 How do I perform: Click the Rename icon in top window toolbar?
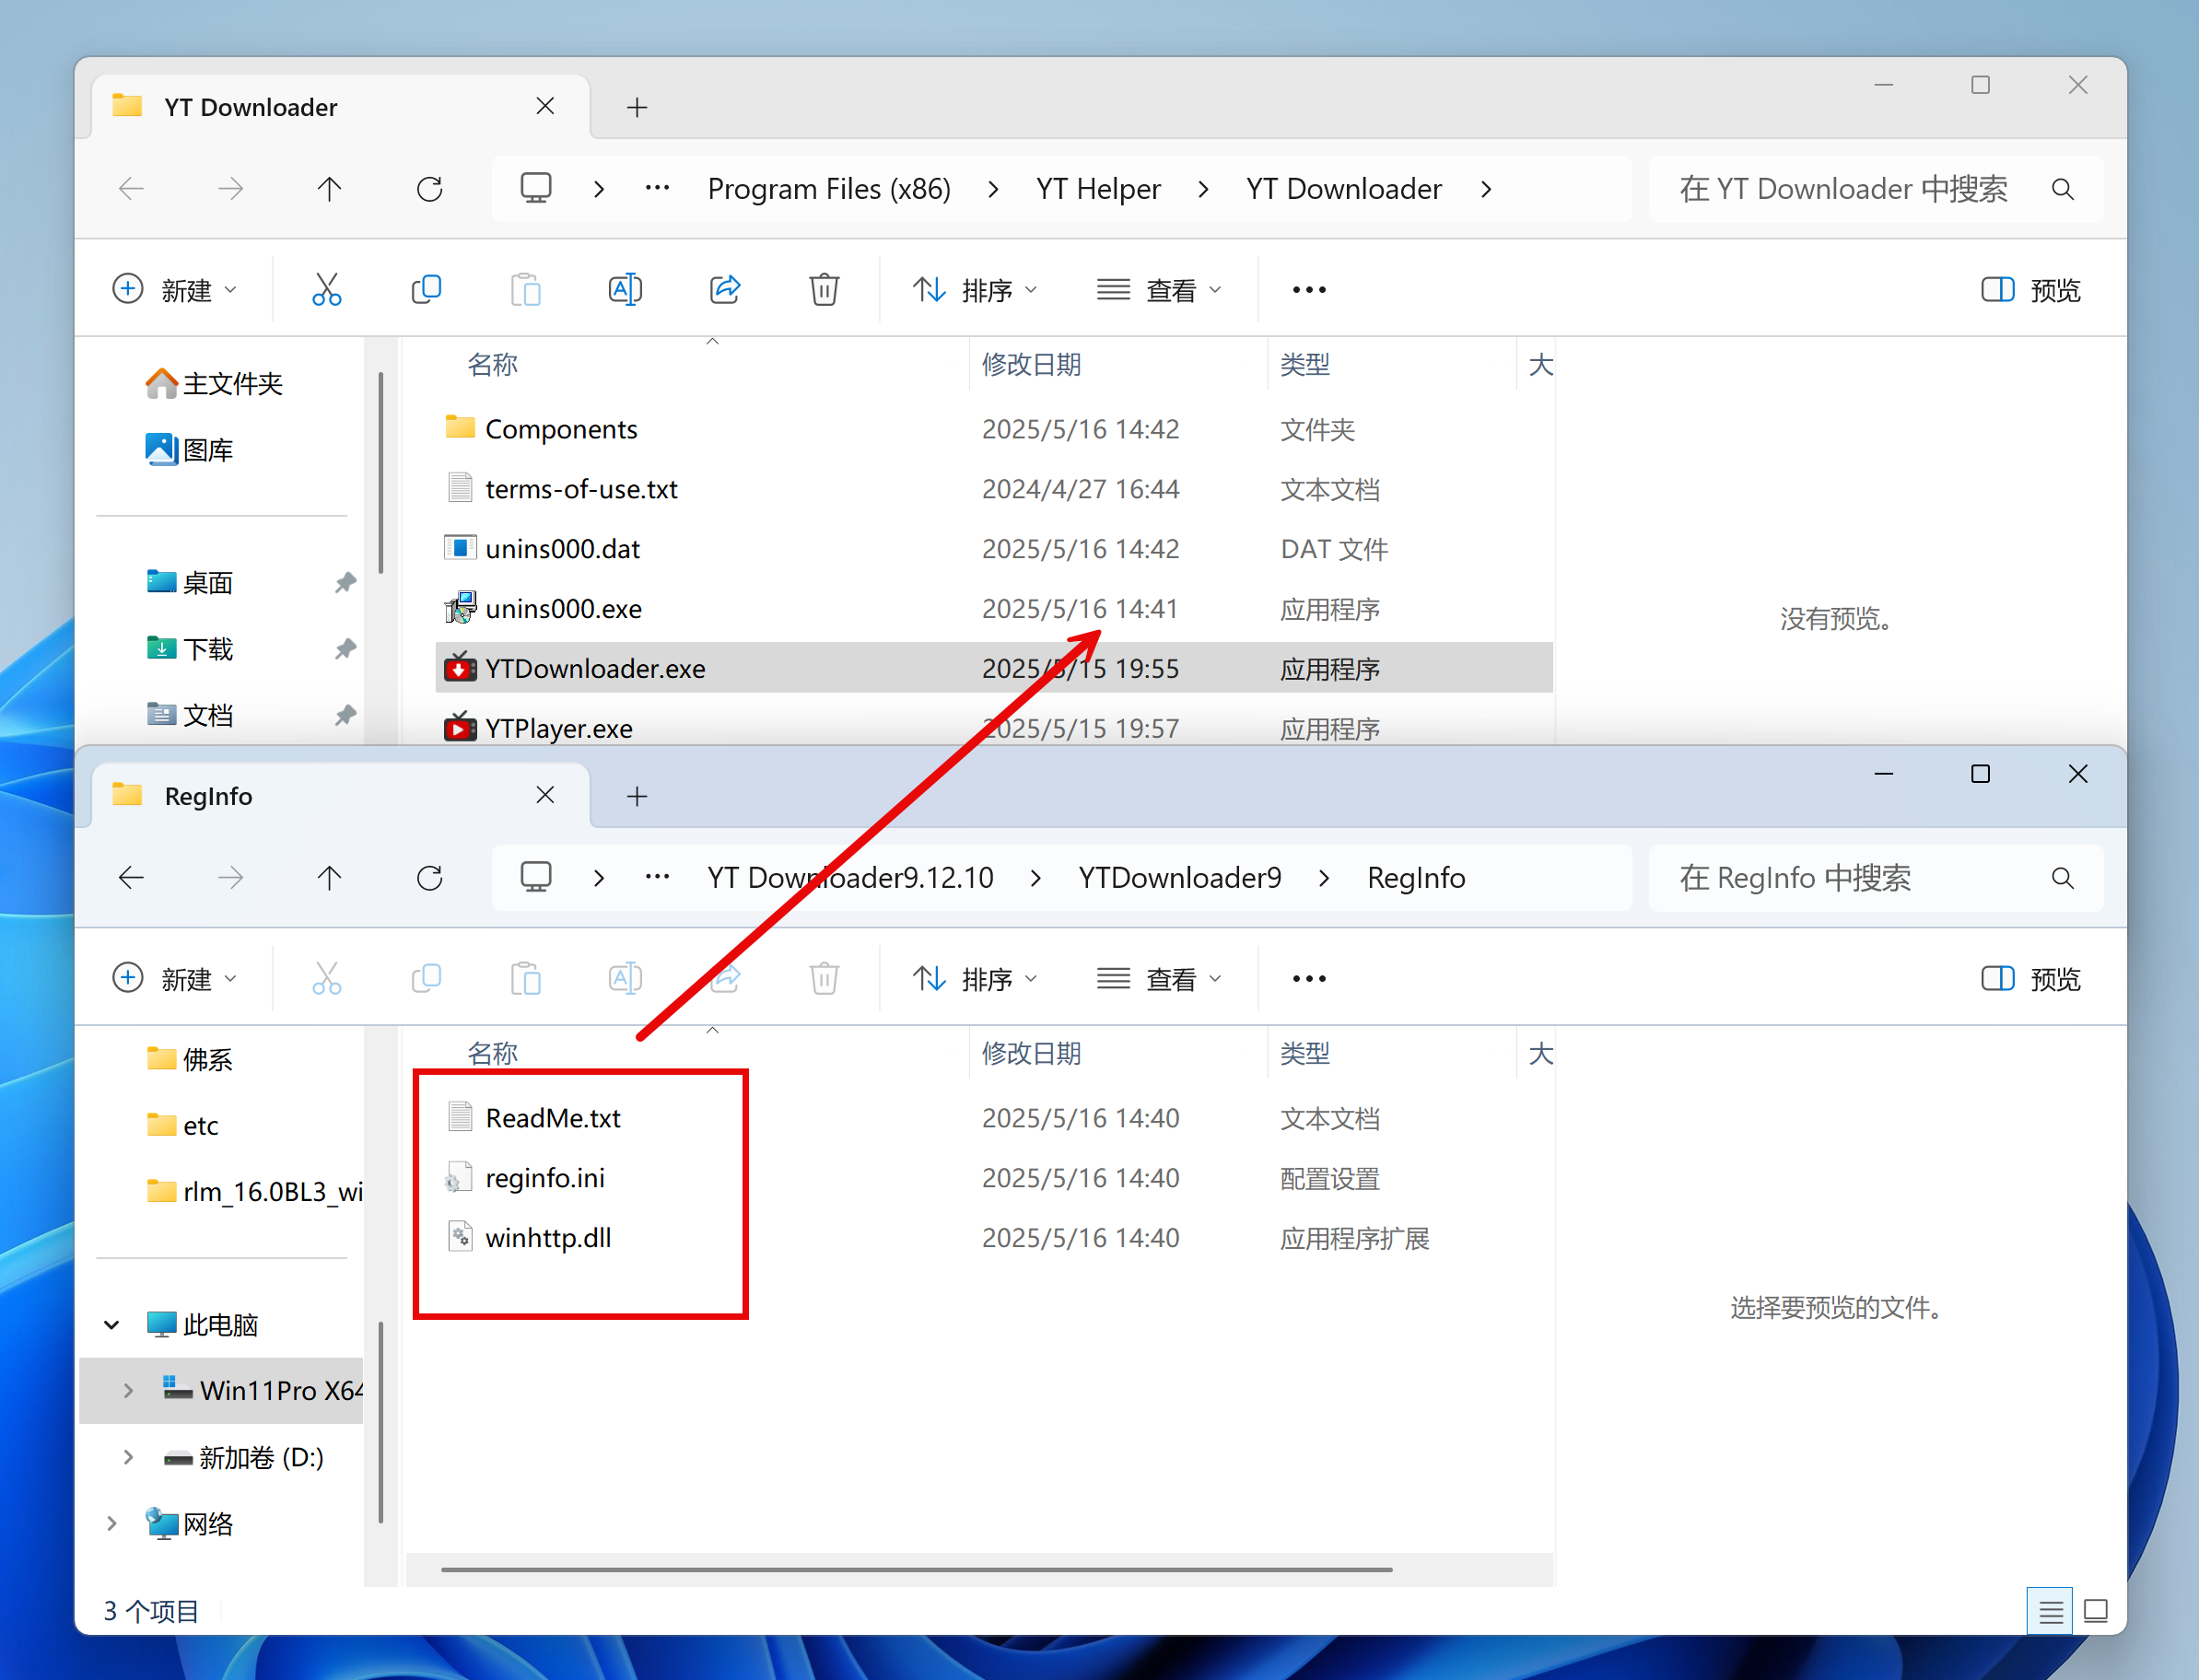625,290
